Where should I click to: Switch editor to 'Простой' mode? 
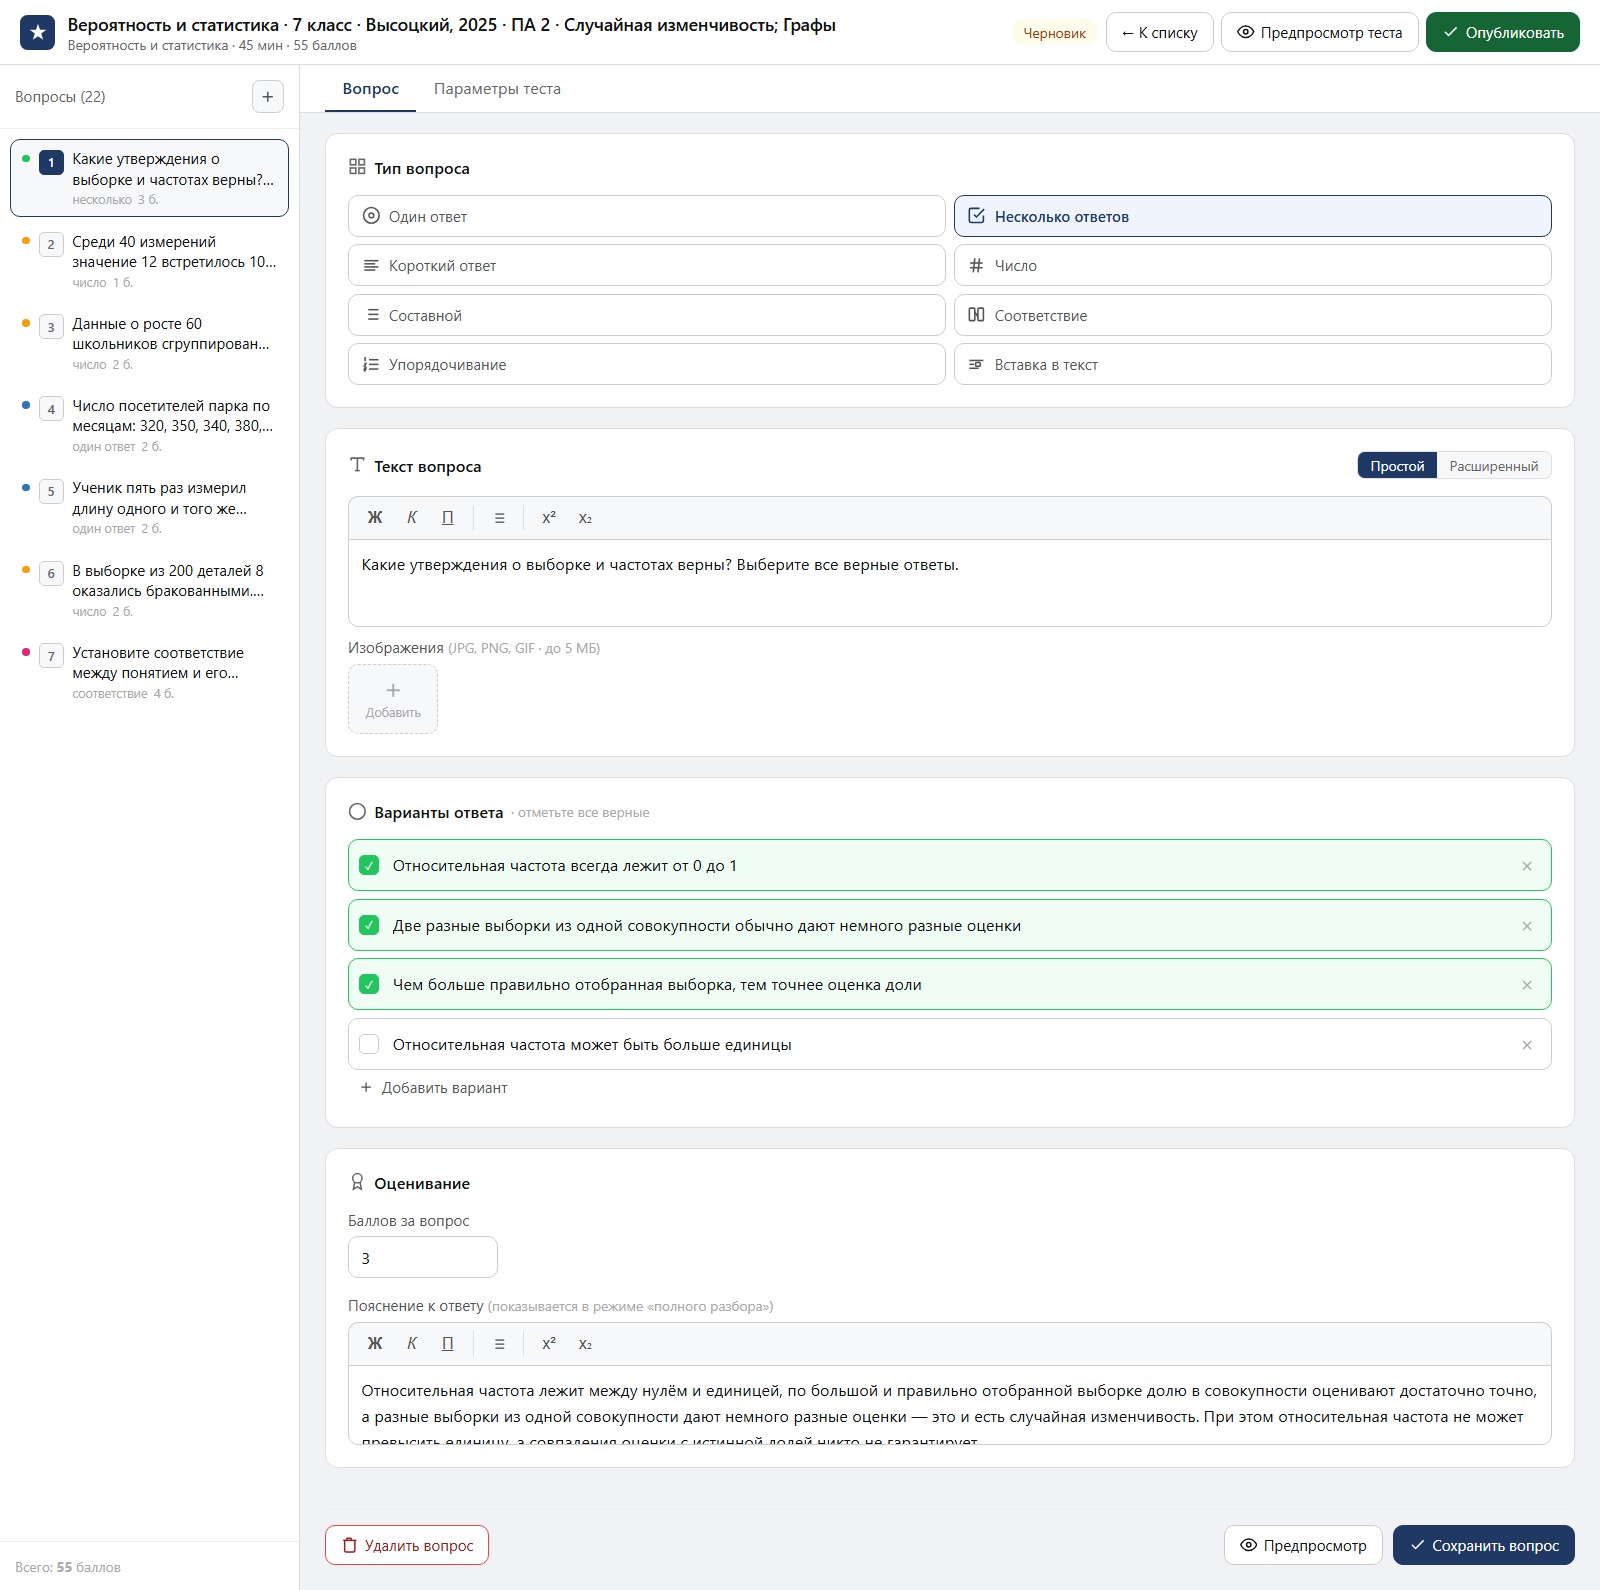1397,466
